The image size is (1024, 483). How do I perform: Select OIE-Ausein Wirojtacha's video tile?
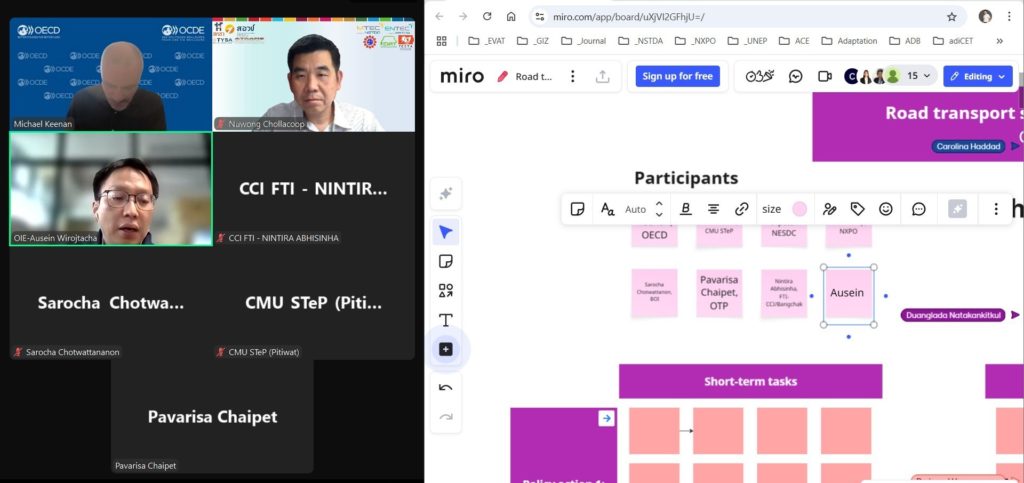110,189
